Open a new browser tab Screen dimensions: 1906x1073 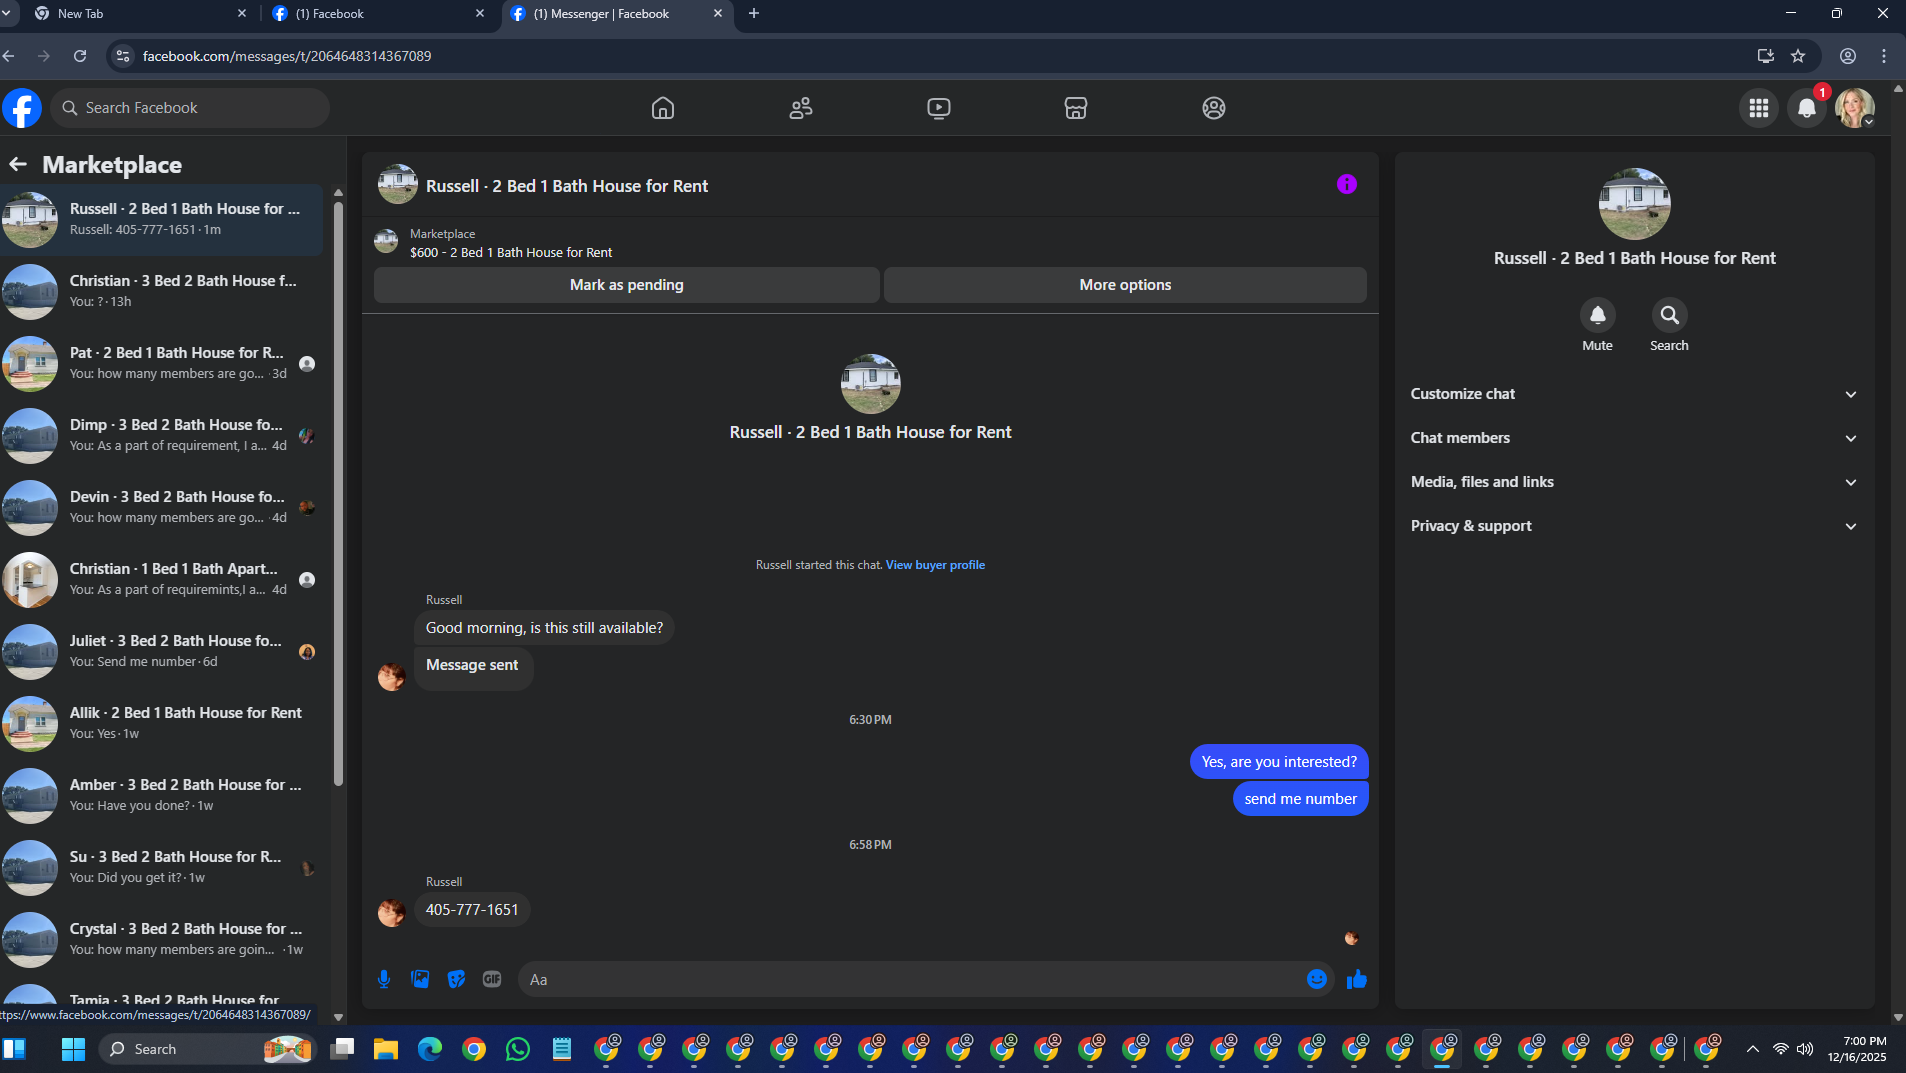coord(754,14)
